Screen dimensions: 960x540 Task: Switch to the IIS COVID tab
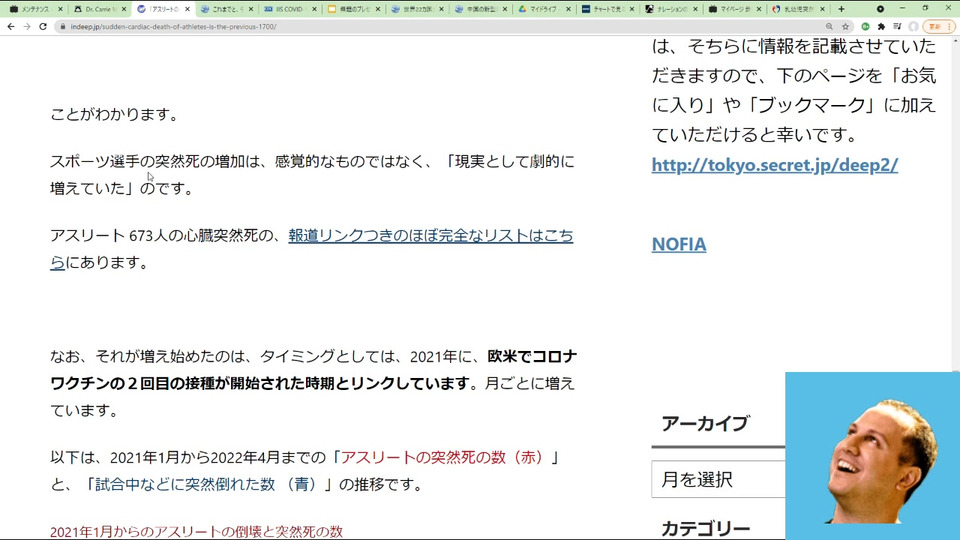click(x=290, y=9)
